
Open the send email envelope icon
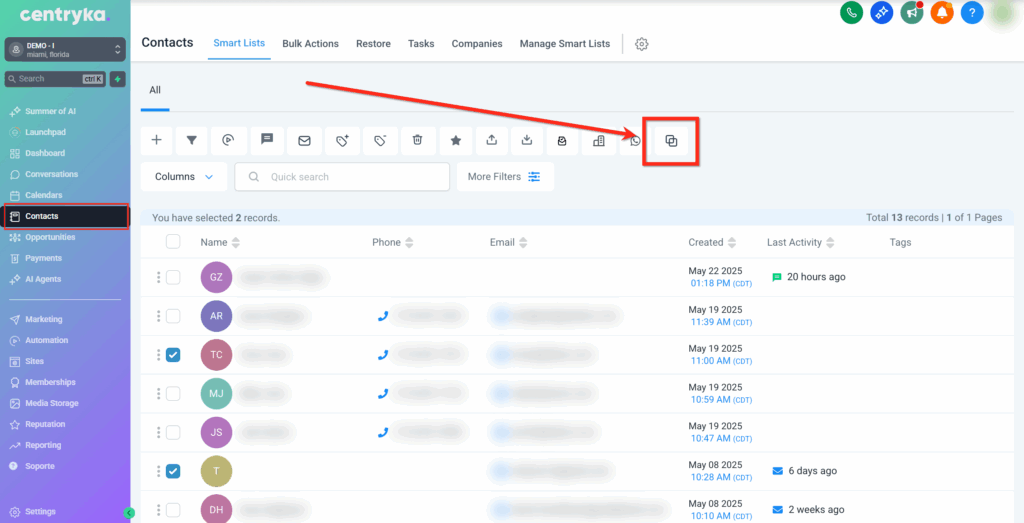(x=304, y=141)
